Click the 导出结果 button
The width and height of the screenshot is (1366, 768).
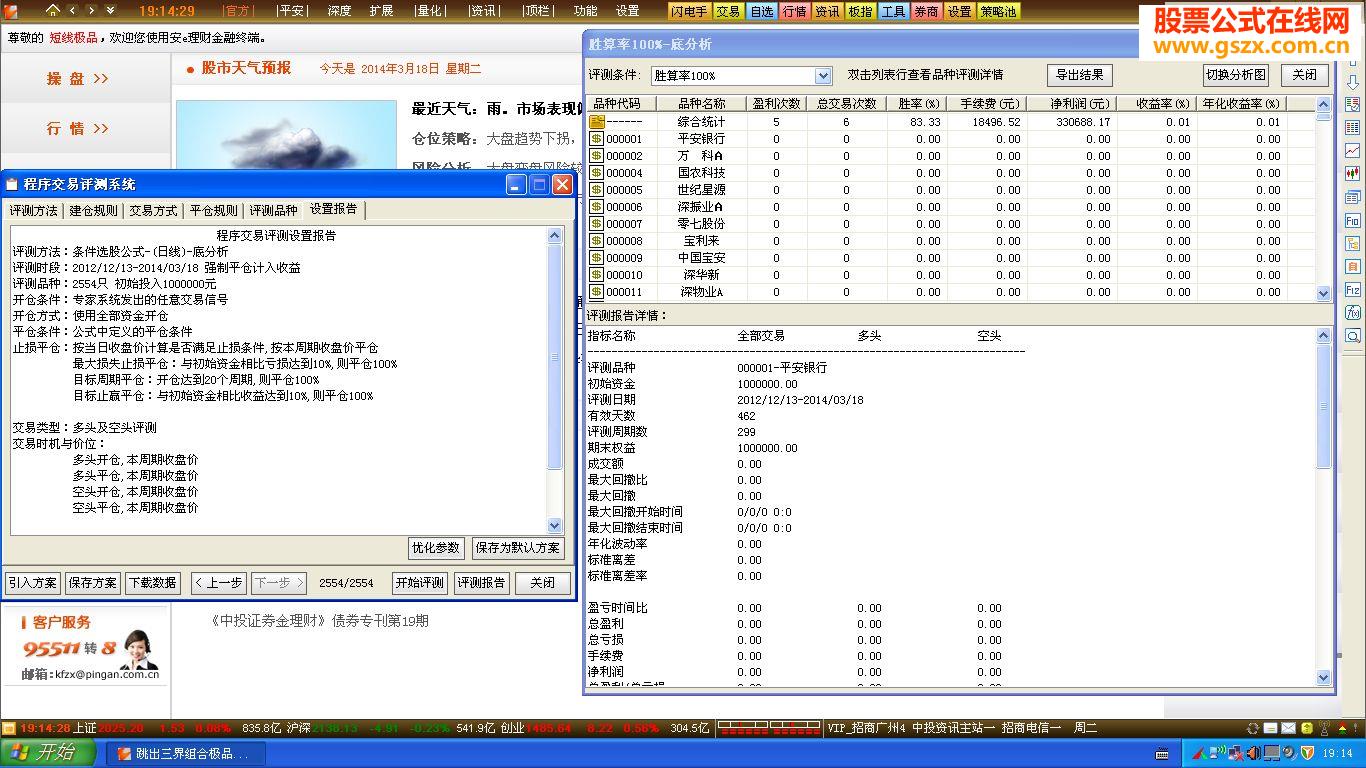pyautogui.click(x=1080, y=75)
